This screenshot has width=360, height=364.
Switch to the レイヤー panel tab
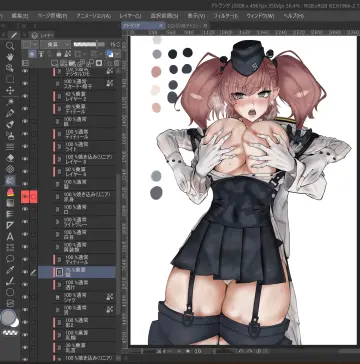pos(41,35)
